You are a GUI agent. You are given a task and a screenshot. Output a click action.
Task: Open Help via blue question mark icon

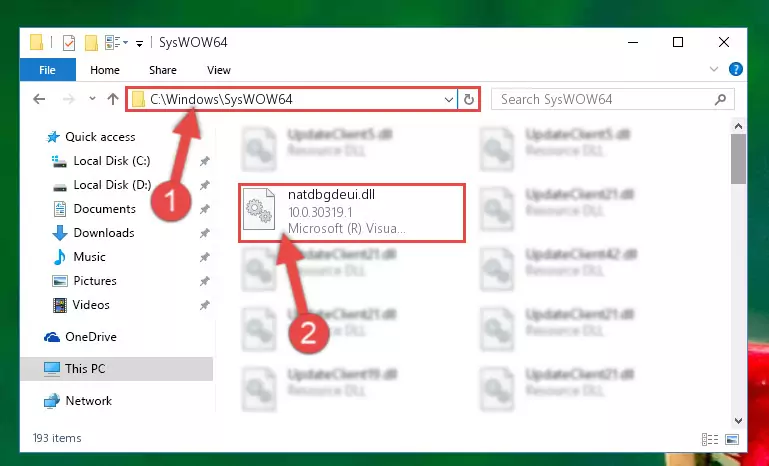pyautogui.click(x=736, y=69)
